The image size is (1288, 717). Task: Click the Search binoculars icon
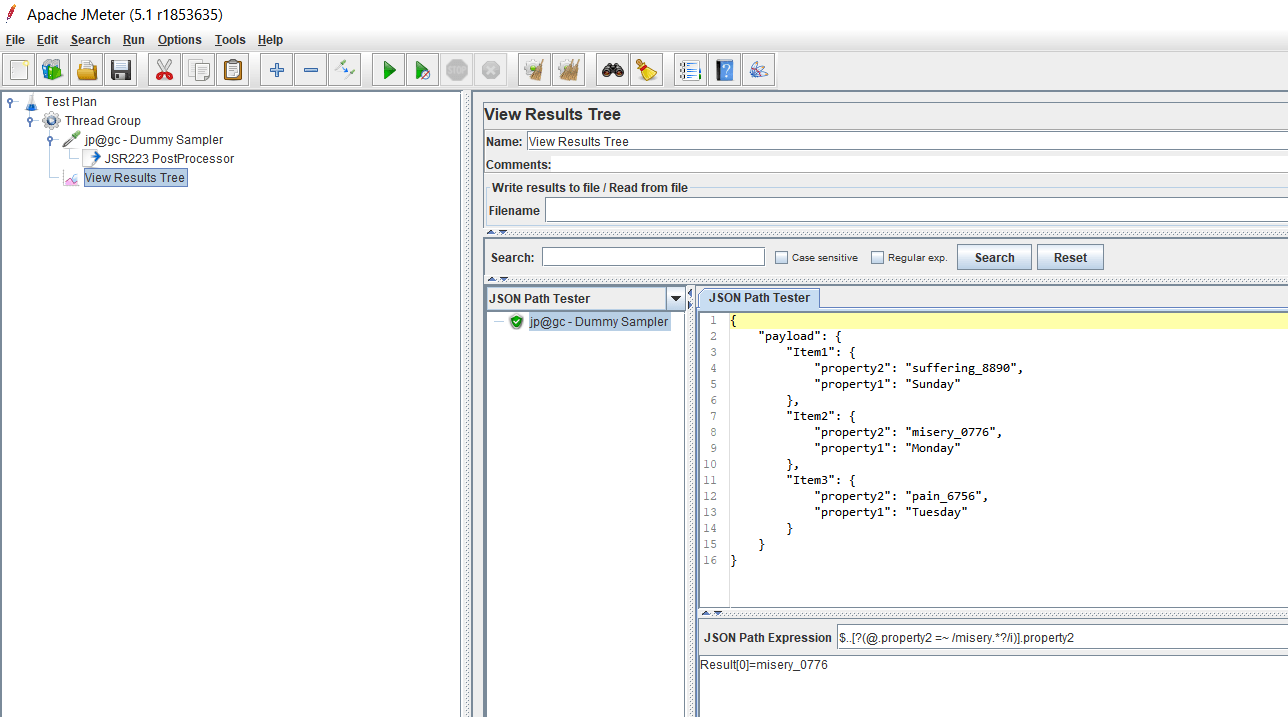(613, 70)
